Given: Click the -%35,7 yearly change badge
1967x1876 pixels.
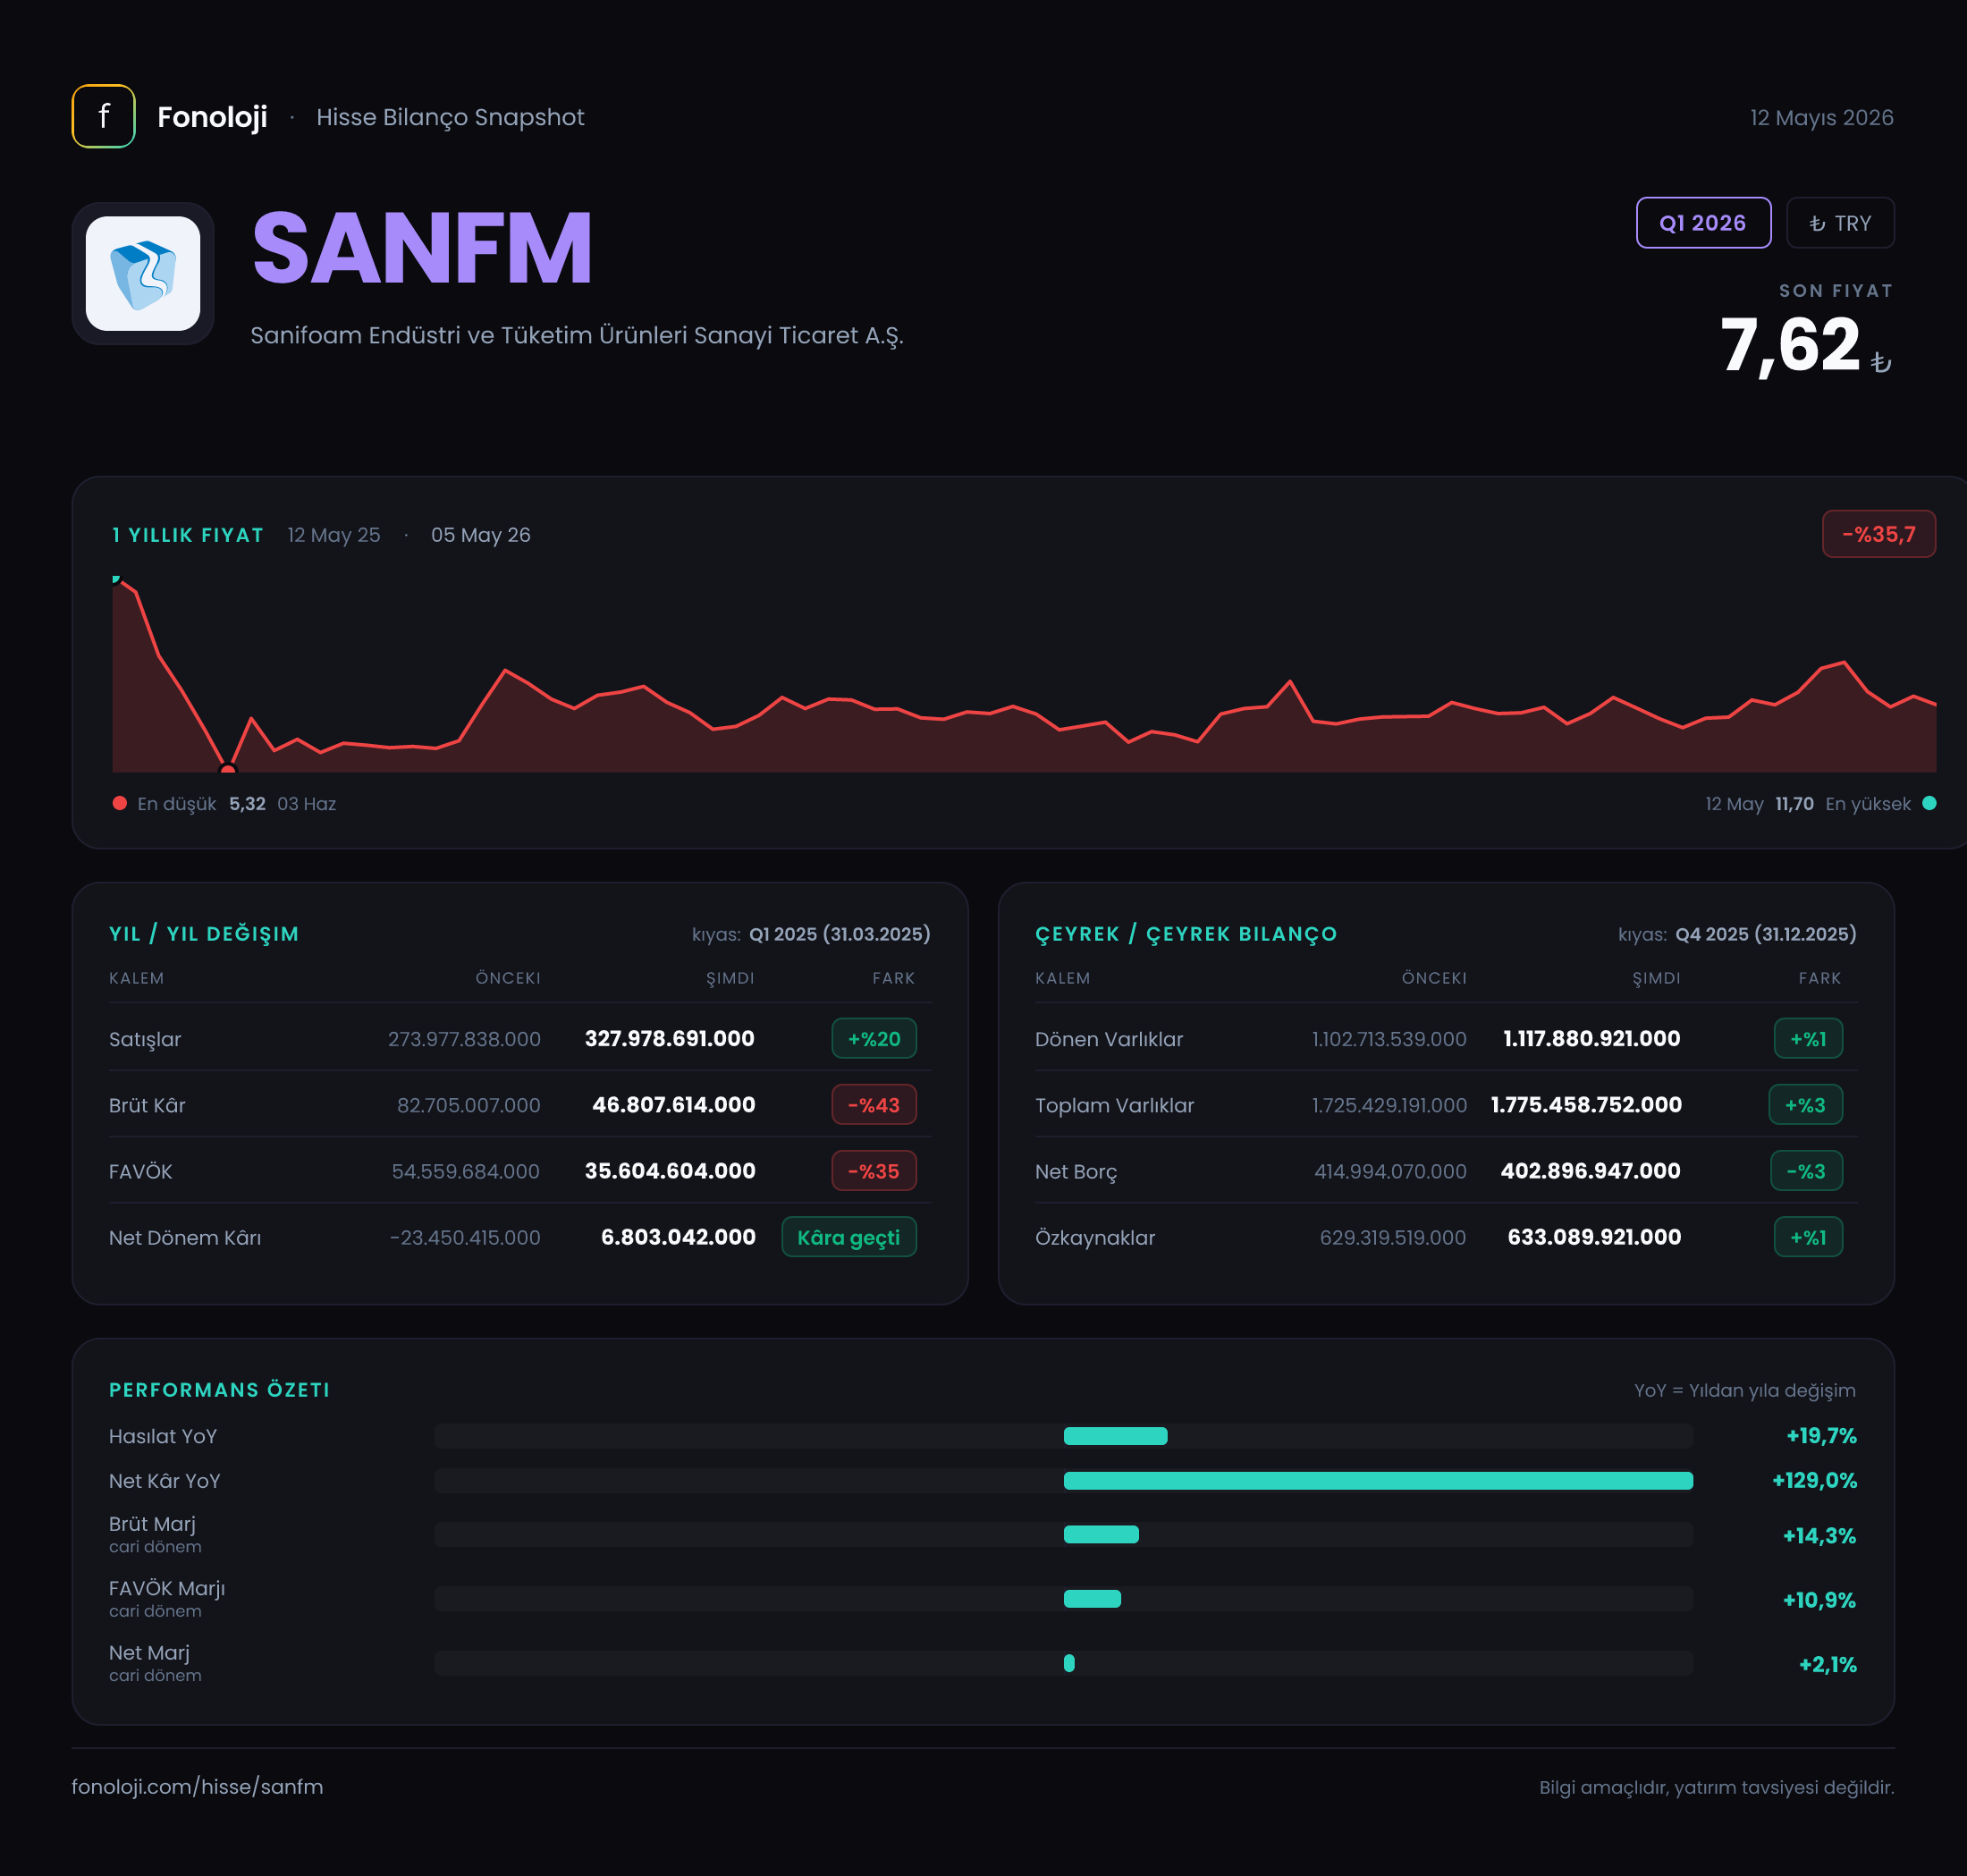Looking at the screenshot, I should (1878, 534).
